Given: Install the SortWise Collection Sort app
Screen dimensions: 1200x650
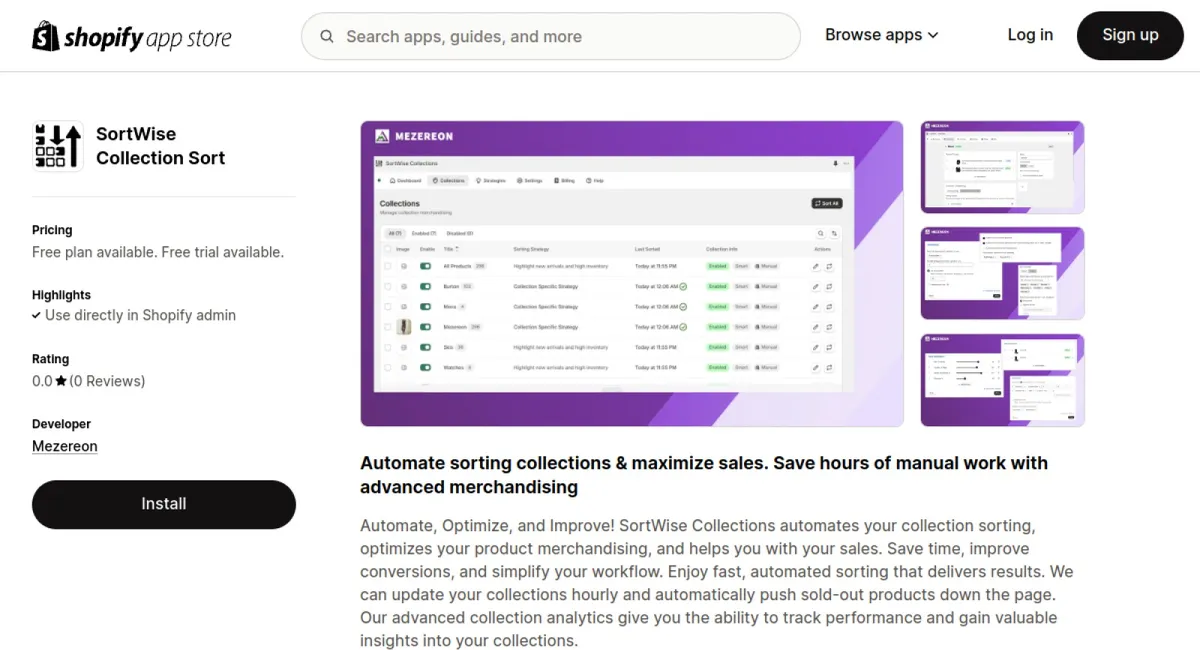Looking at the screenshot, I should tap(164, 504).
